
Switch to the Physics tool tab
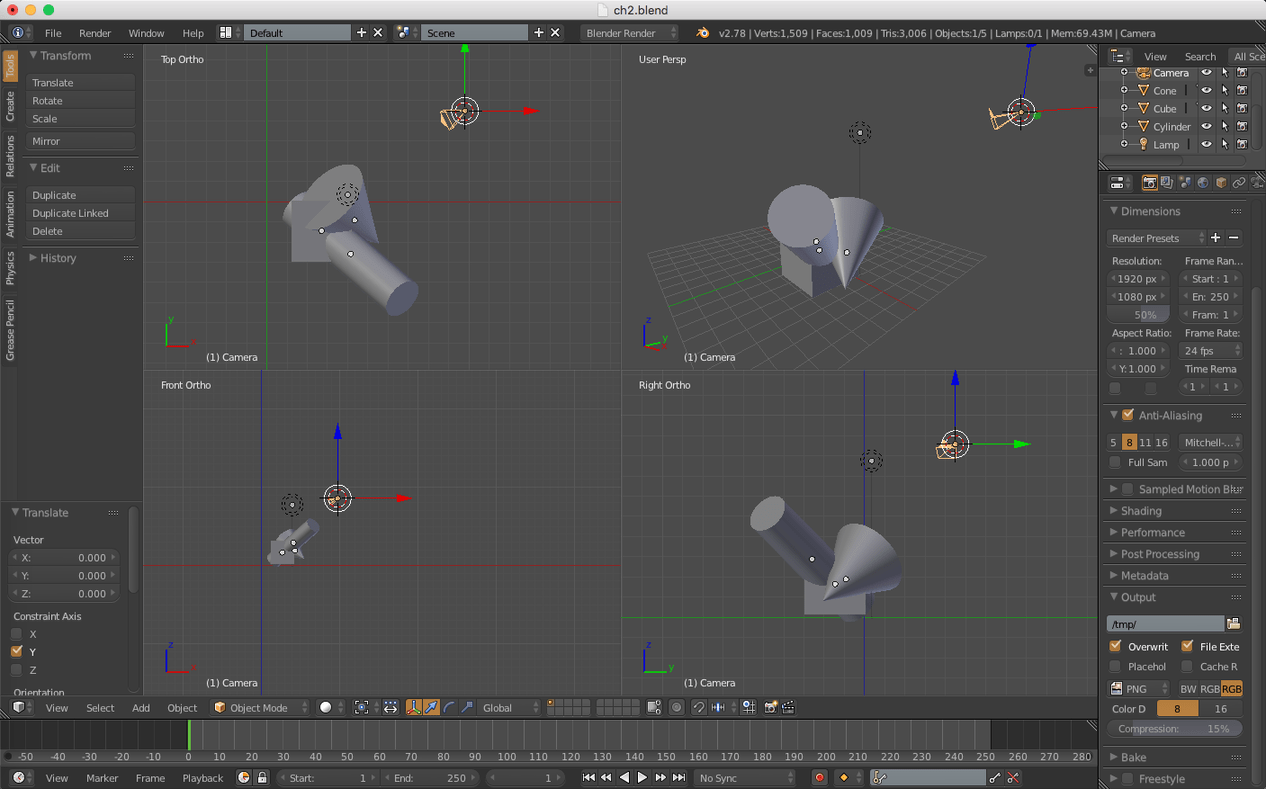(x=10, y=268)
